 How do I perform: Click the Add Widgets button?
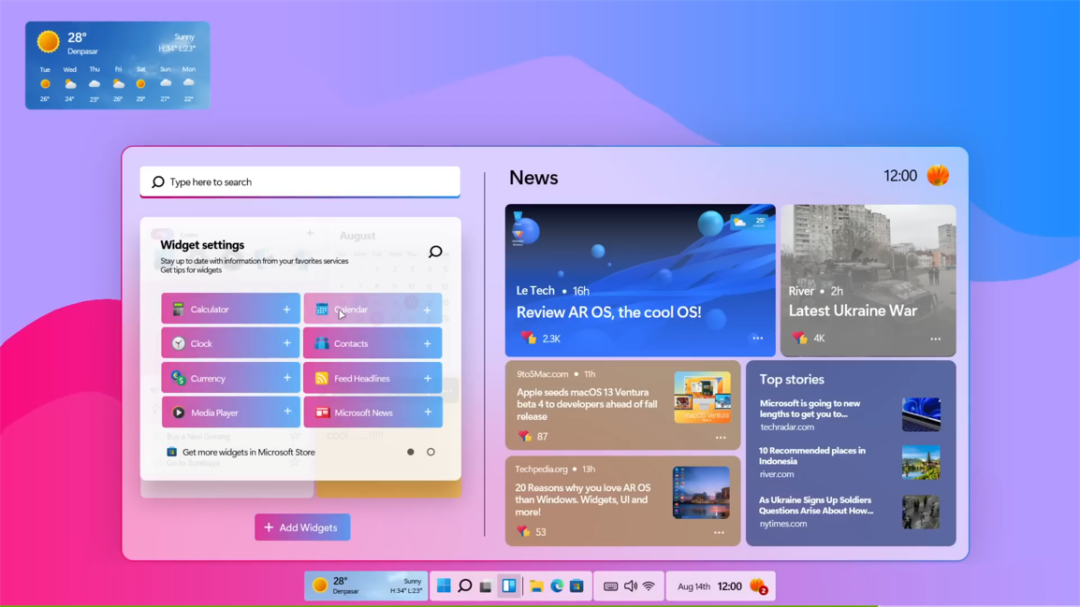[x=302, y=527]
